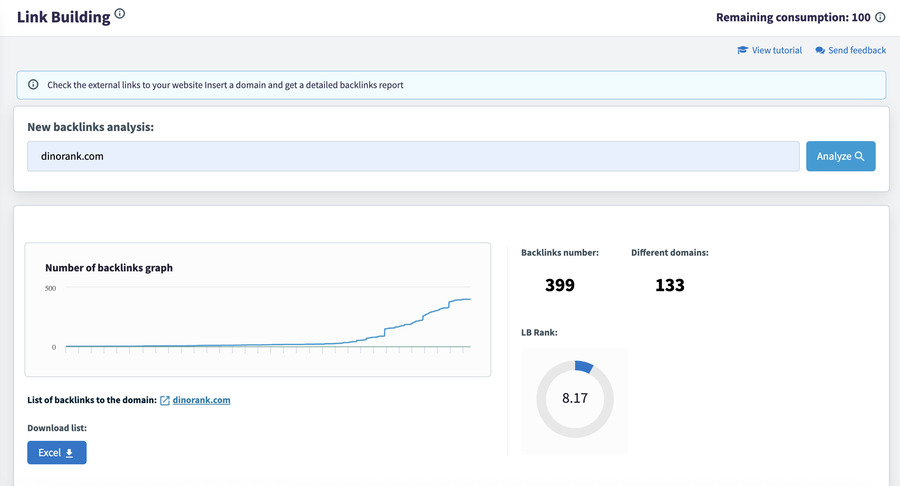Viewport: 900px width, 486px height.
Task: Select the Different domains value 133
Action: pos(670,285)
